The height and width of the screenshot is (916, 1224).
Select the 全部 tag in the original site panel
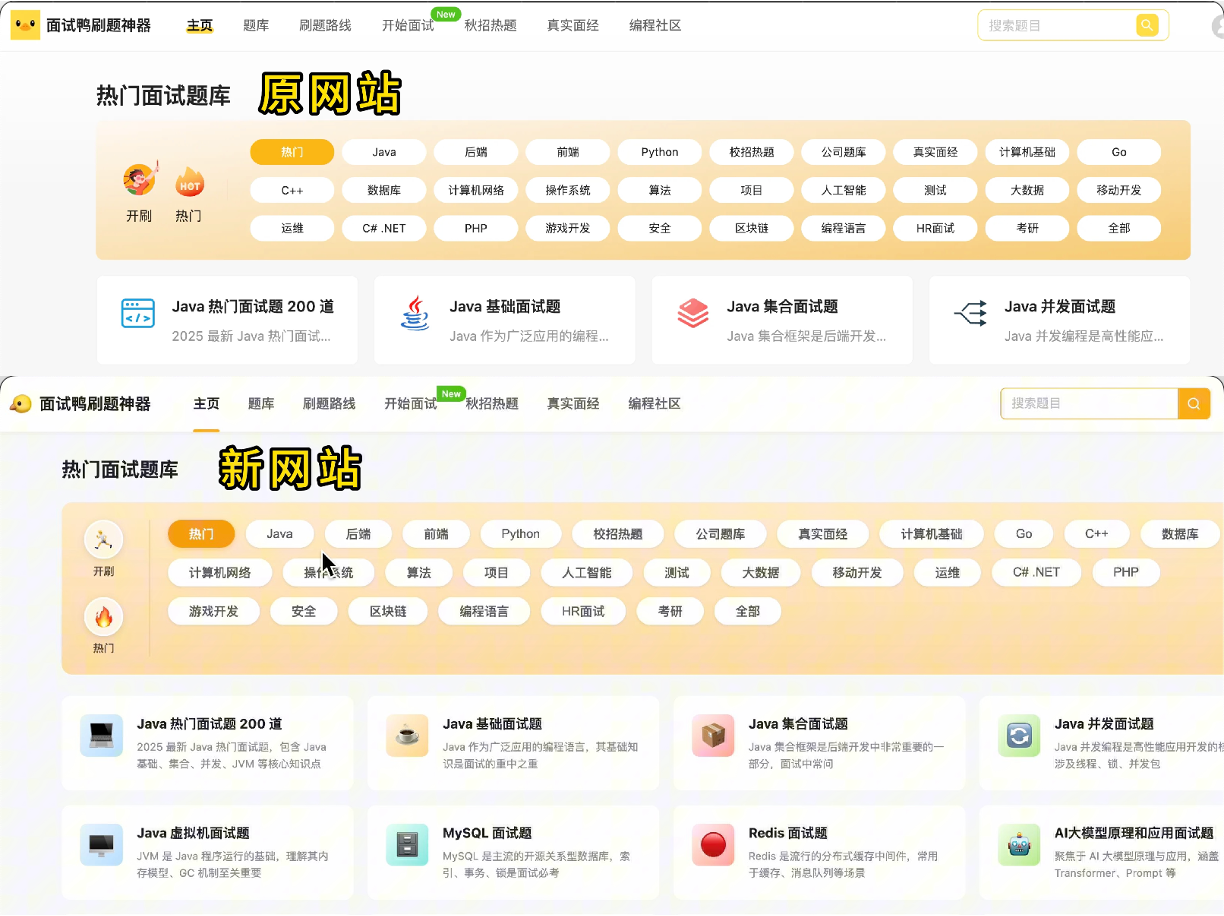[1118, 228]
